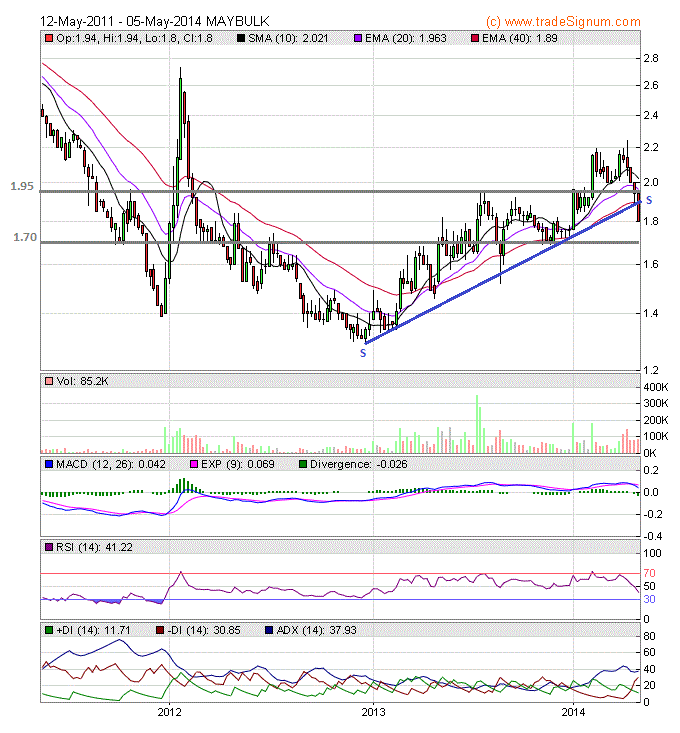This screenshot has width=680, height=733.
Task: Click the pink Vol legend swatch
Action: point(49,381)
